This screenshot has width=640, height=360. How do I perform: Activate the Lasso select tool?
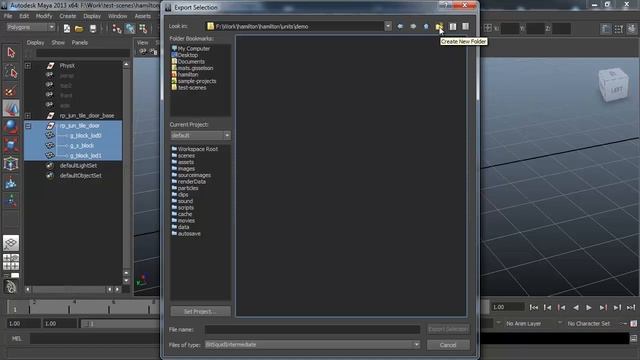pos(11,72)
